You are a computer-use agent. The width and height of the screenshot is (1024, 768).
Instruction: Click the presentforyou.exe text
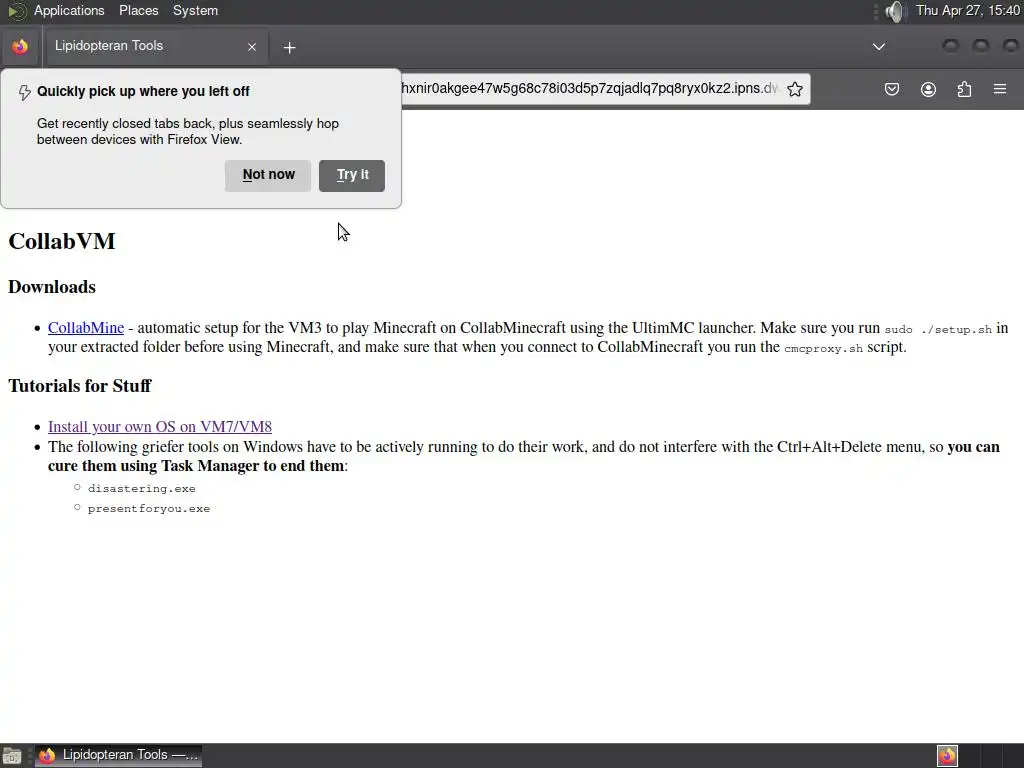point(149,509)
